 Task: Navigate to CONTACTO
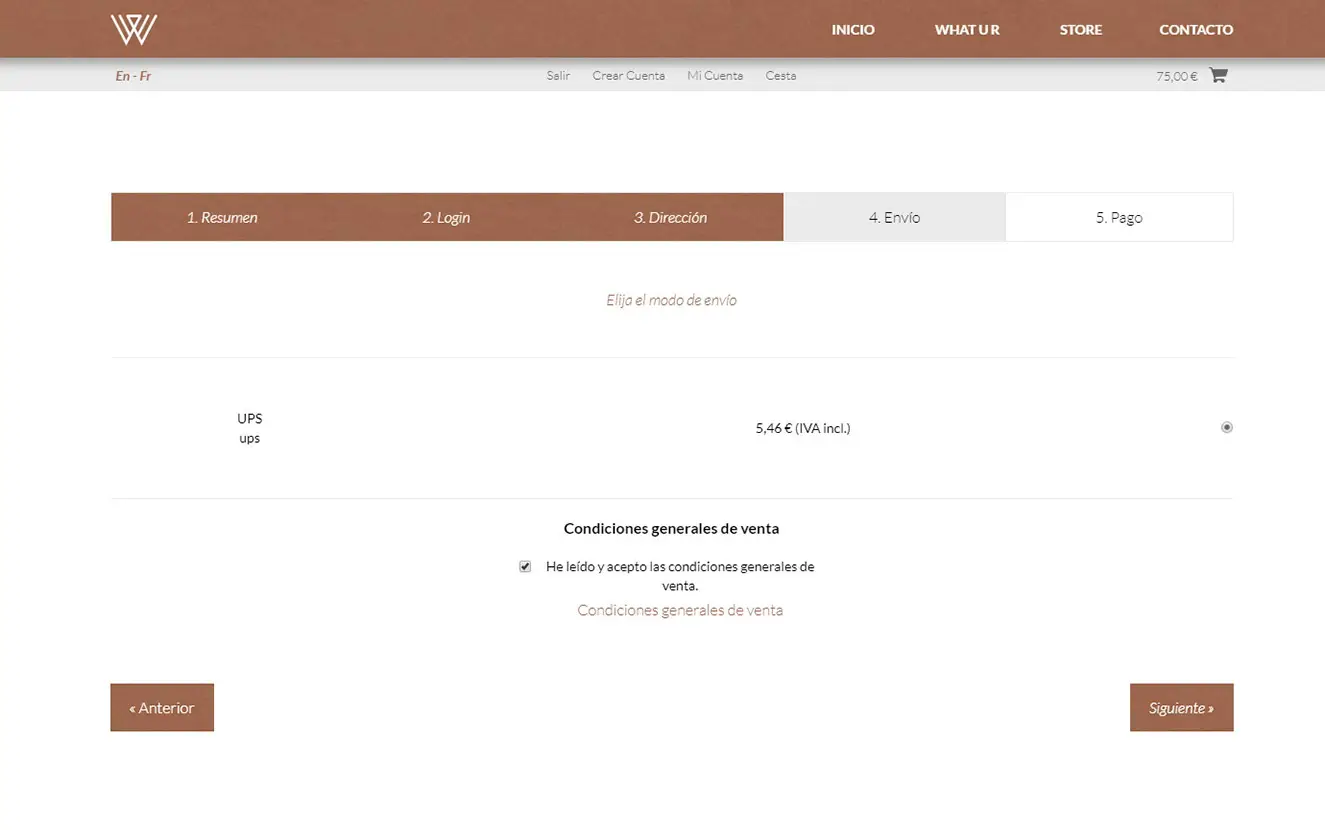click(1195, 30)
